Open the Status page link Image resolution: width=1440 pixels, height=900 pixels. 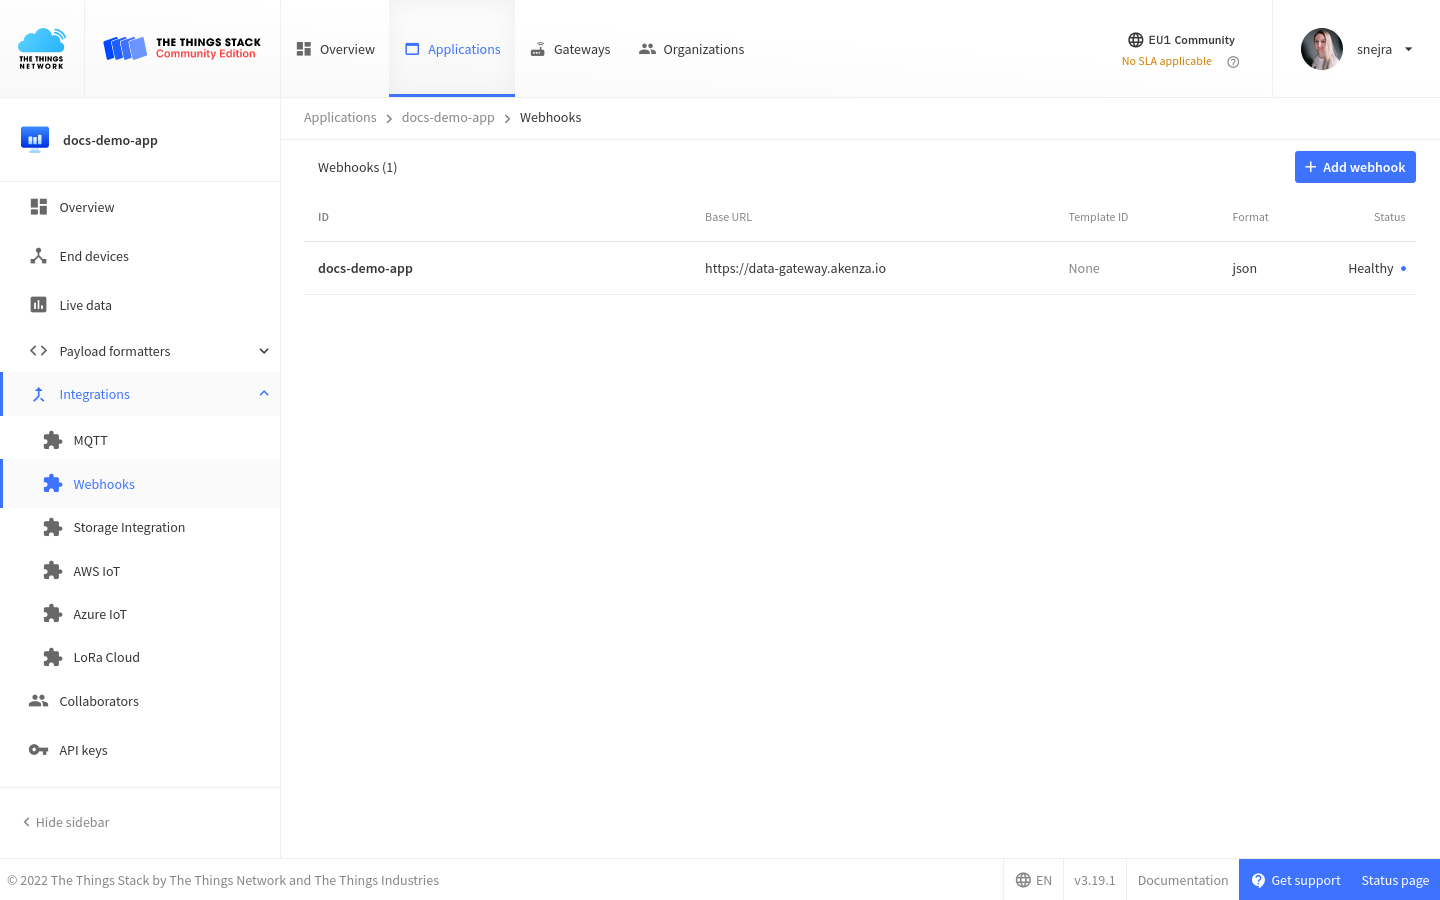[1394, 880]
